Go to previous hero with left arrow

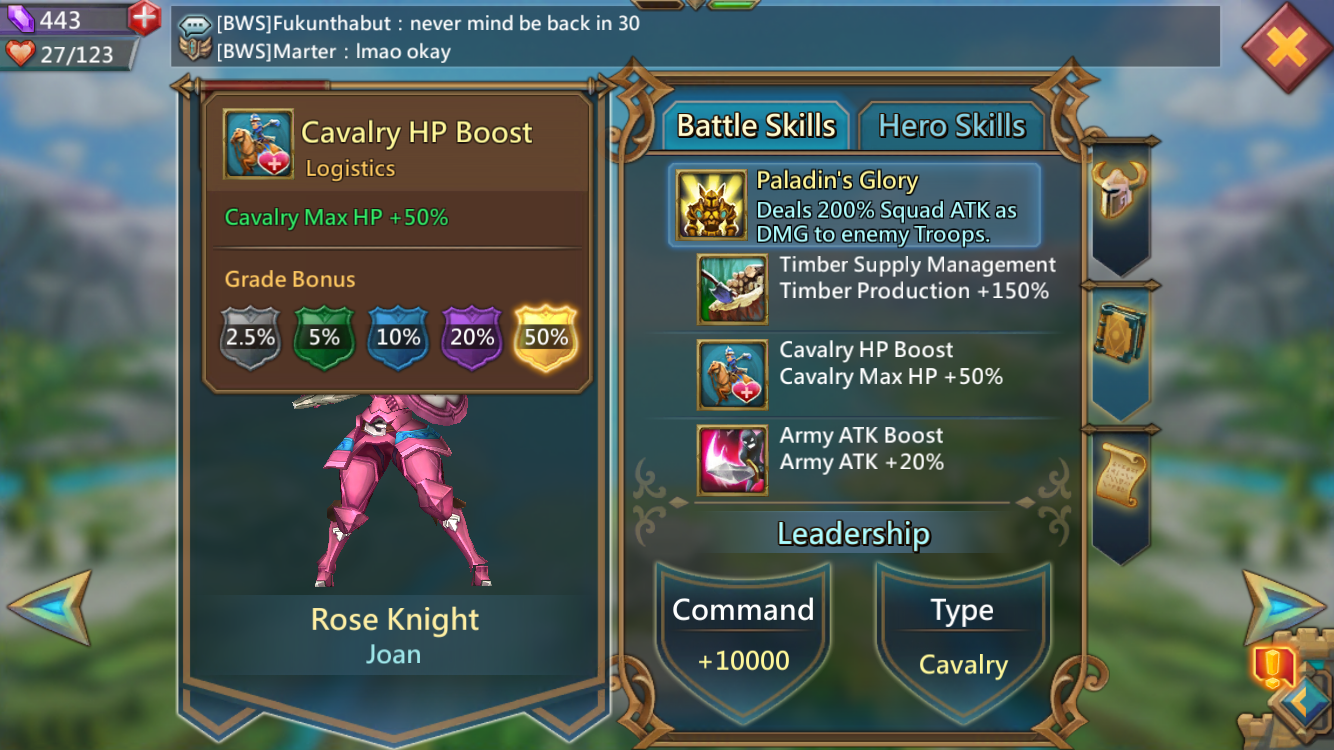point(50,607)
